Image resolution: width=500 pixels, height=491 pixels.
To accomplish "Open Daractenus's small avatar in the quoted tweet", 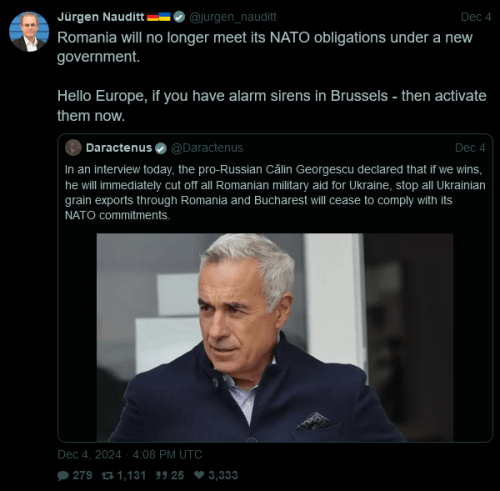I will click(x=73, y=148).
